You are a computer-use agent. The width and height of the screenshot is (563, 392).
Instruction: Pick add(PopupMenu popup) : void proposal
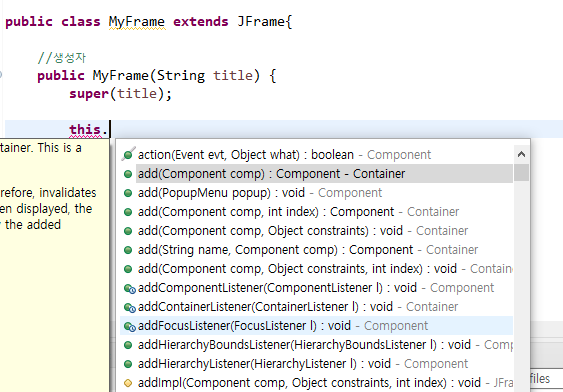pyautogui.click(x=316, y=193)
